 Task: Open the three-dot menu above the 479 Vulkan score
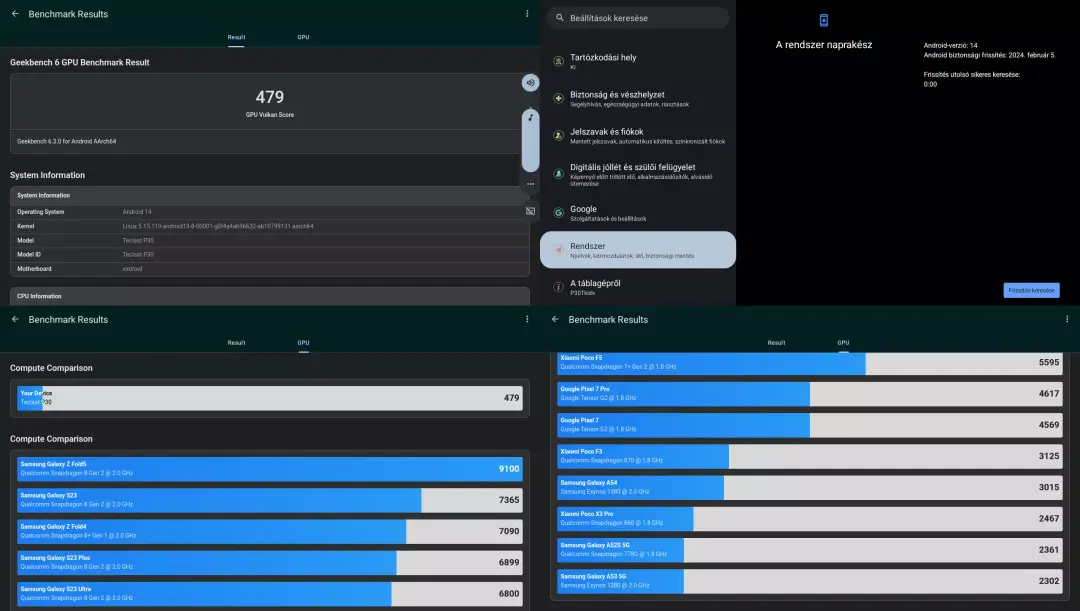[527, 14]
